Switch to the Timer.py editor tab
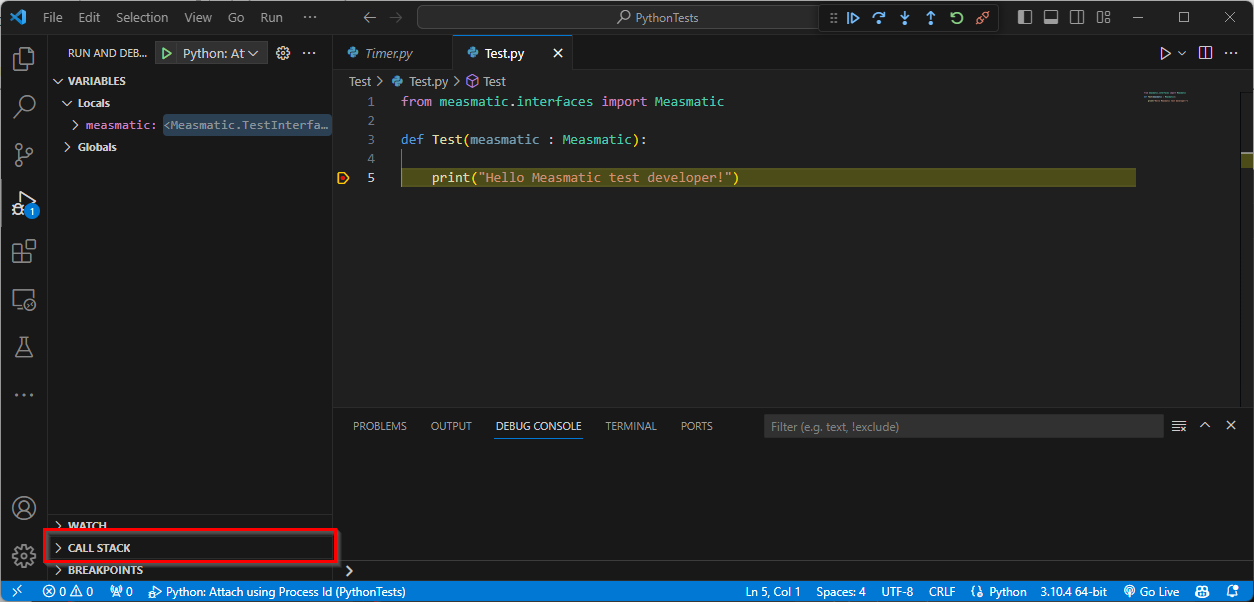1254x602 pixels. click(x=392, y=53)
